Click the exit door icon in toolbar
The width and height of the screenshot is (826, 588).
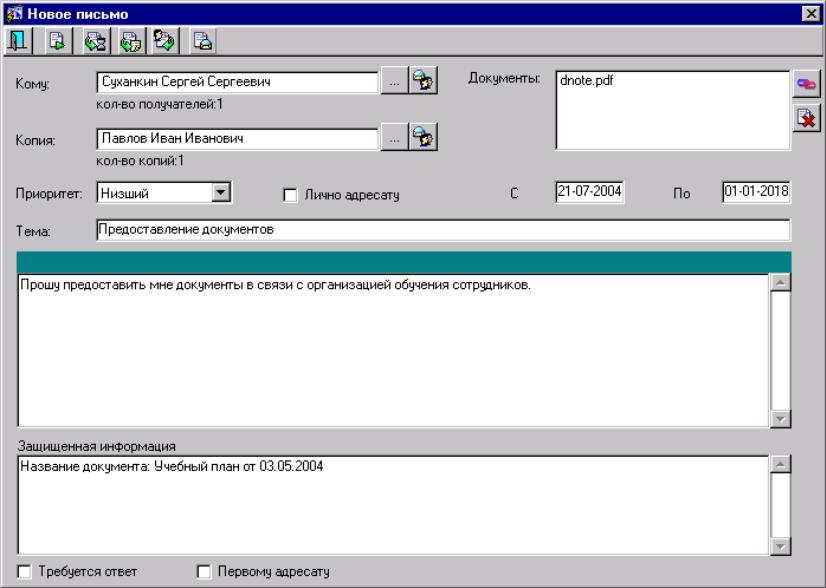(18, 41)
